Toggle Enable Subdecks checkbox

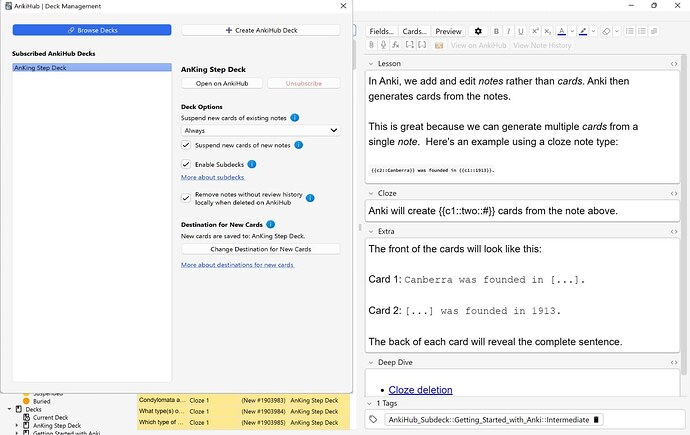(x=186, y=164)
